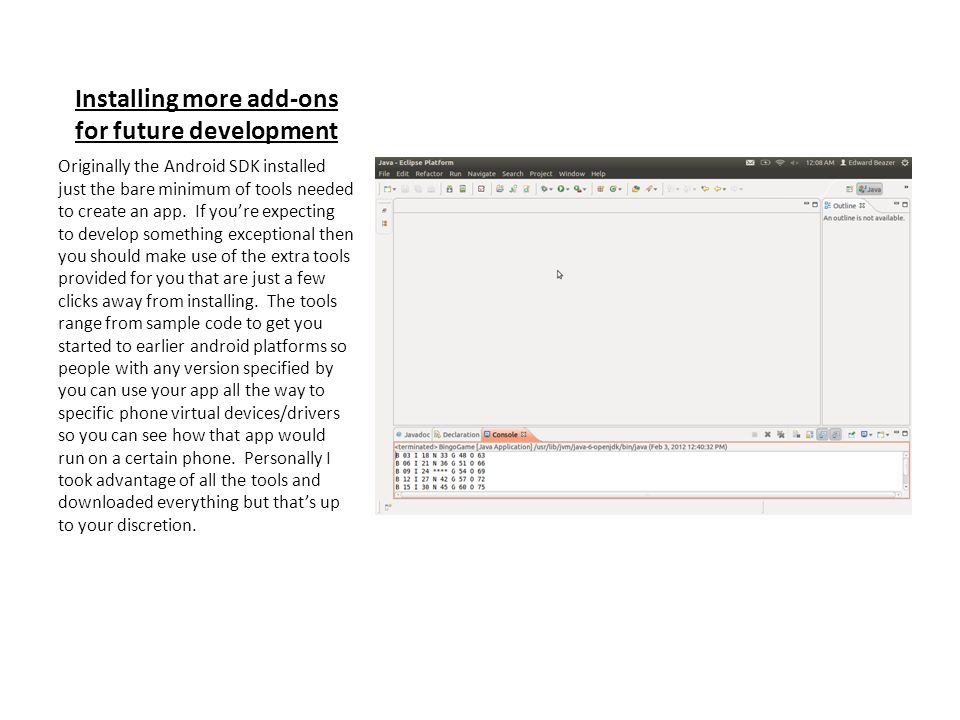Expand the Run launch dropdown arrow
Image resolution: width=960 pixels, height=720 pixels.
pyautogui.click(x=568, y=189)
